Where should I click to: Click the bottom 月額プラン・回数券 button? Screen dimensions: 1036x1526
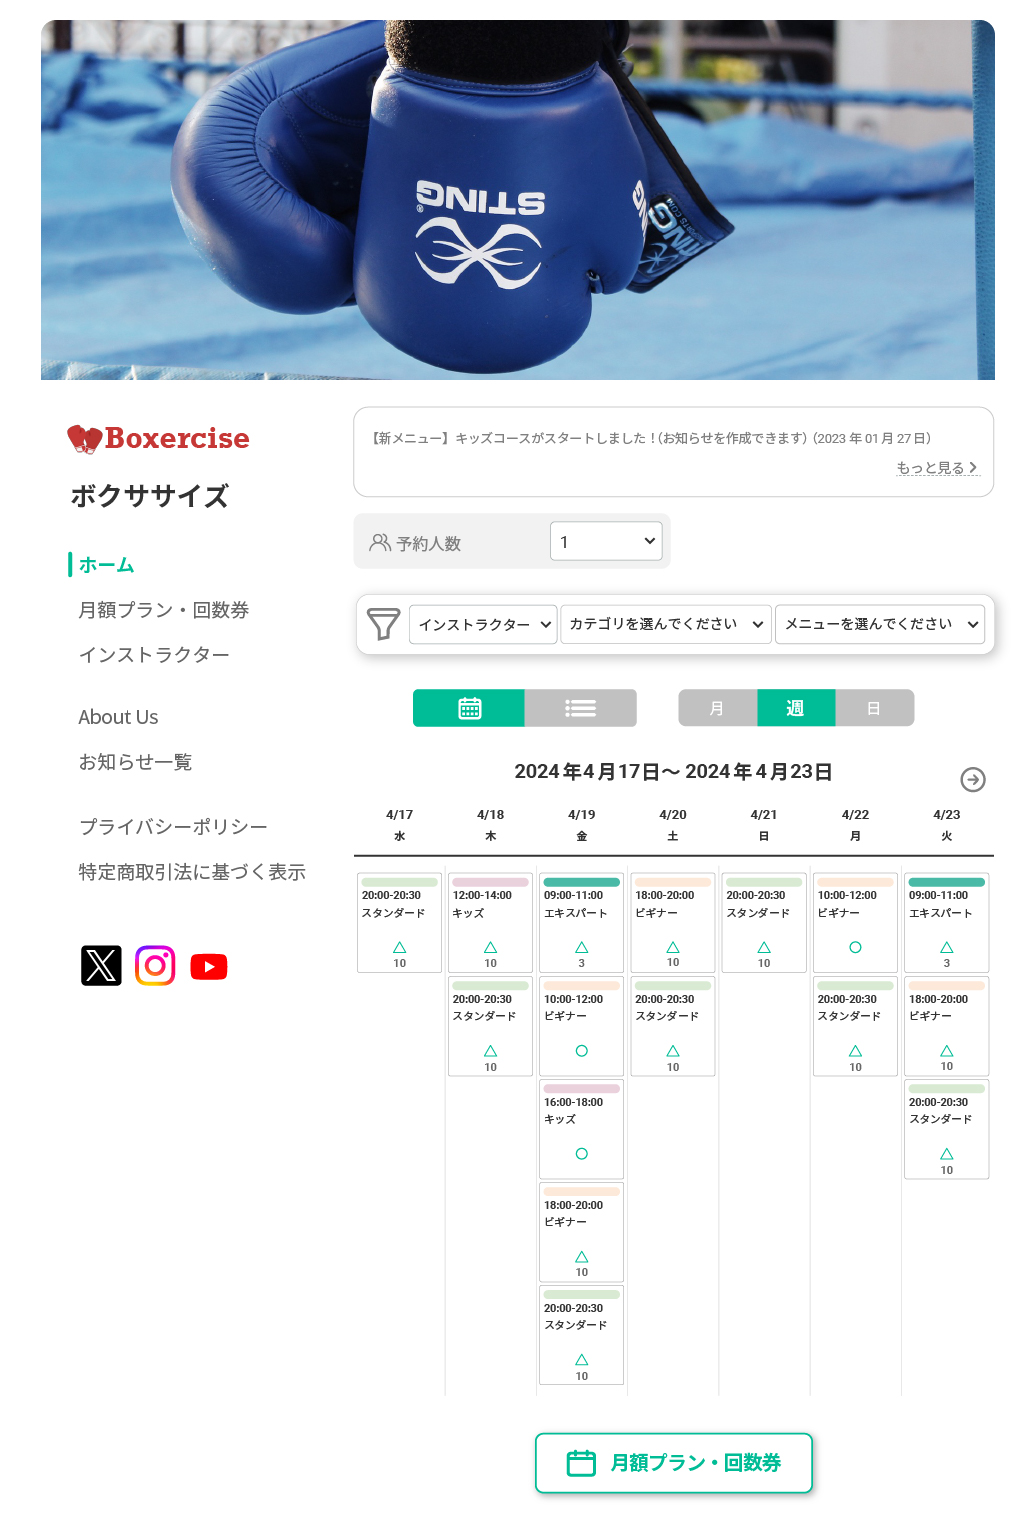click(674, 1463)
